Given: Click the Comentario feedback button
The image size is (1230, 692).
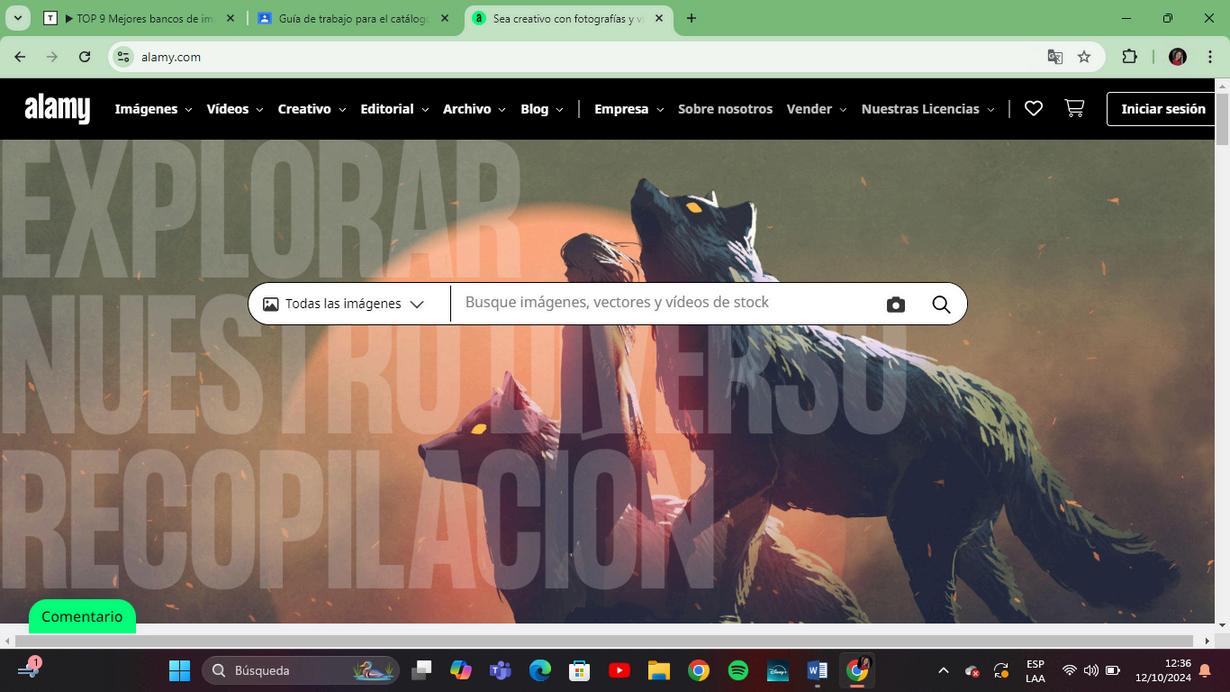Looking at the screenshot, I should (82, 617).
